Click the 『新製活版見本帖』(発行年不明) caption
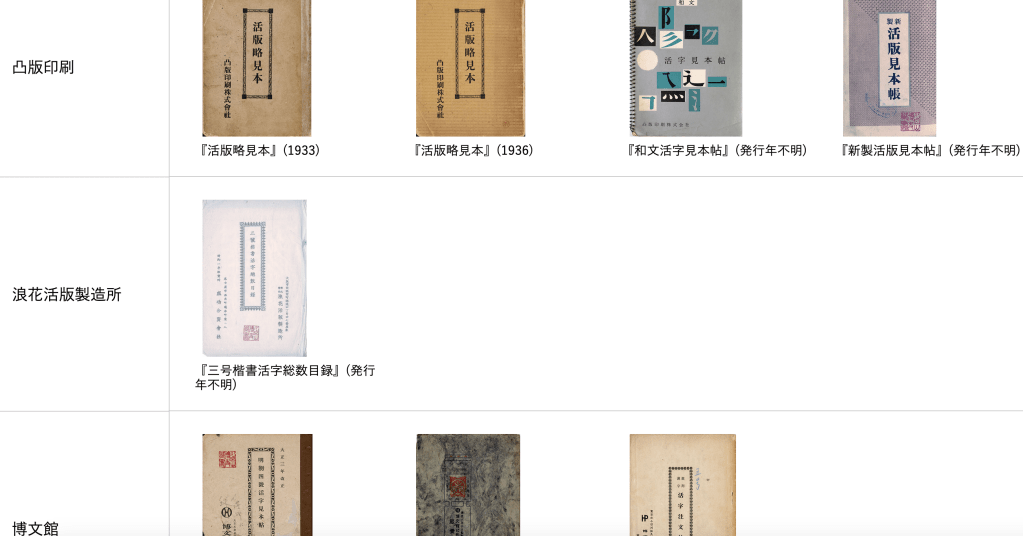 pyautogui.click(x=930, y=151)
